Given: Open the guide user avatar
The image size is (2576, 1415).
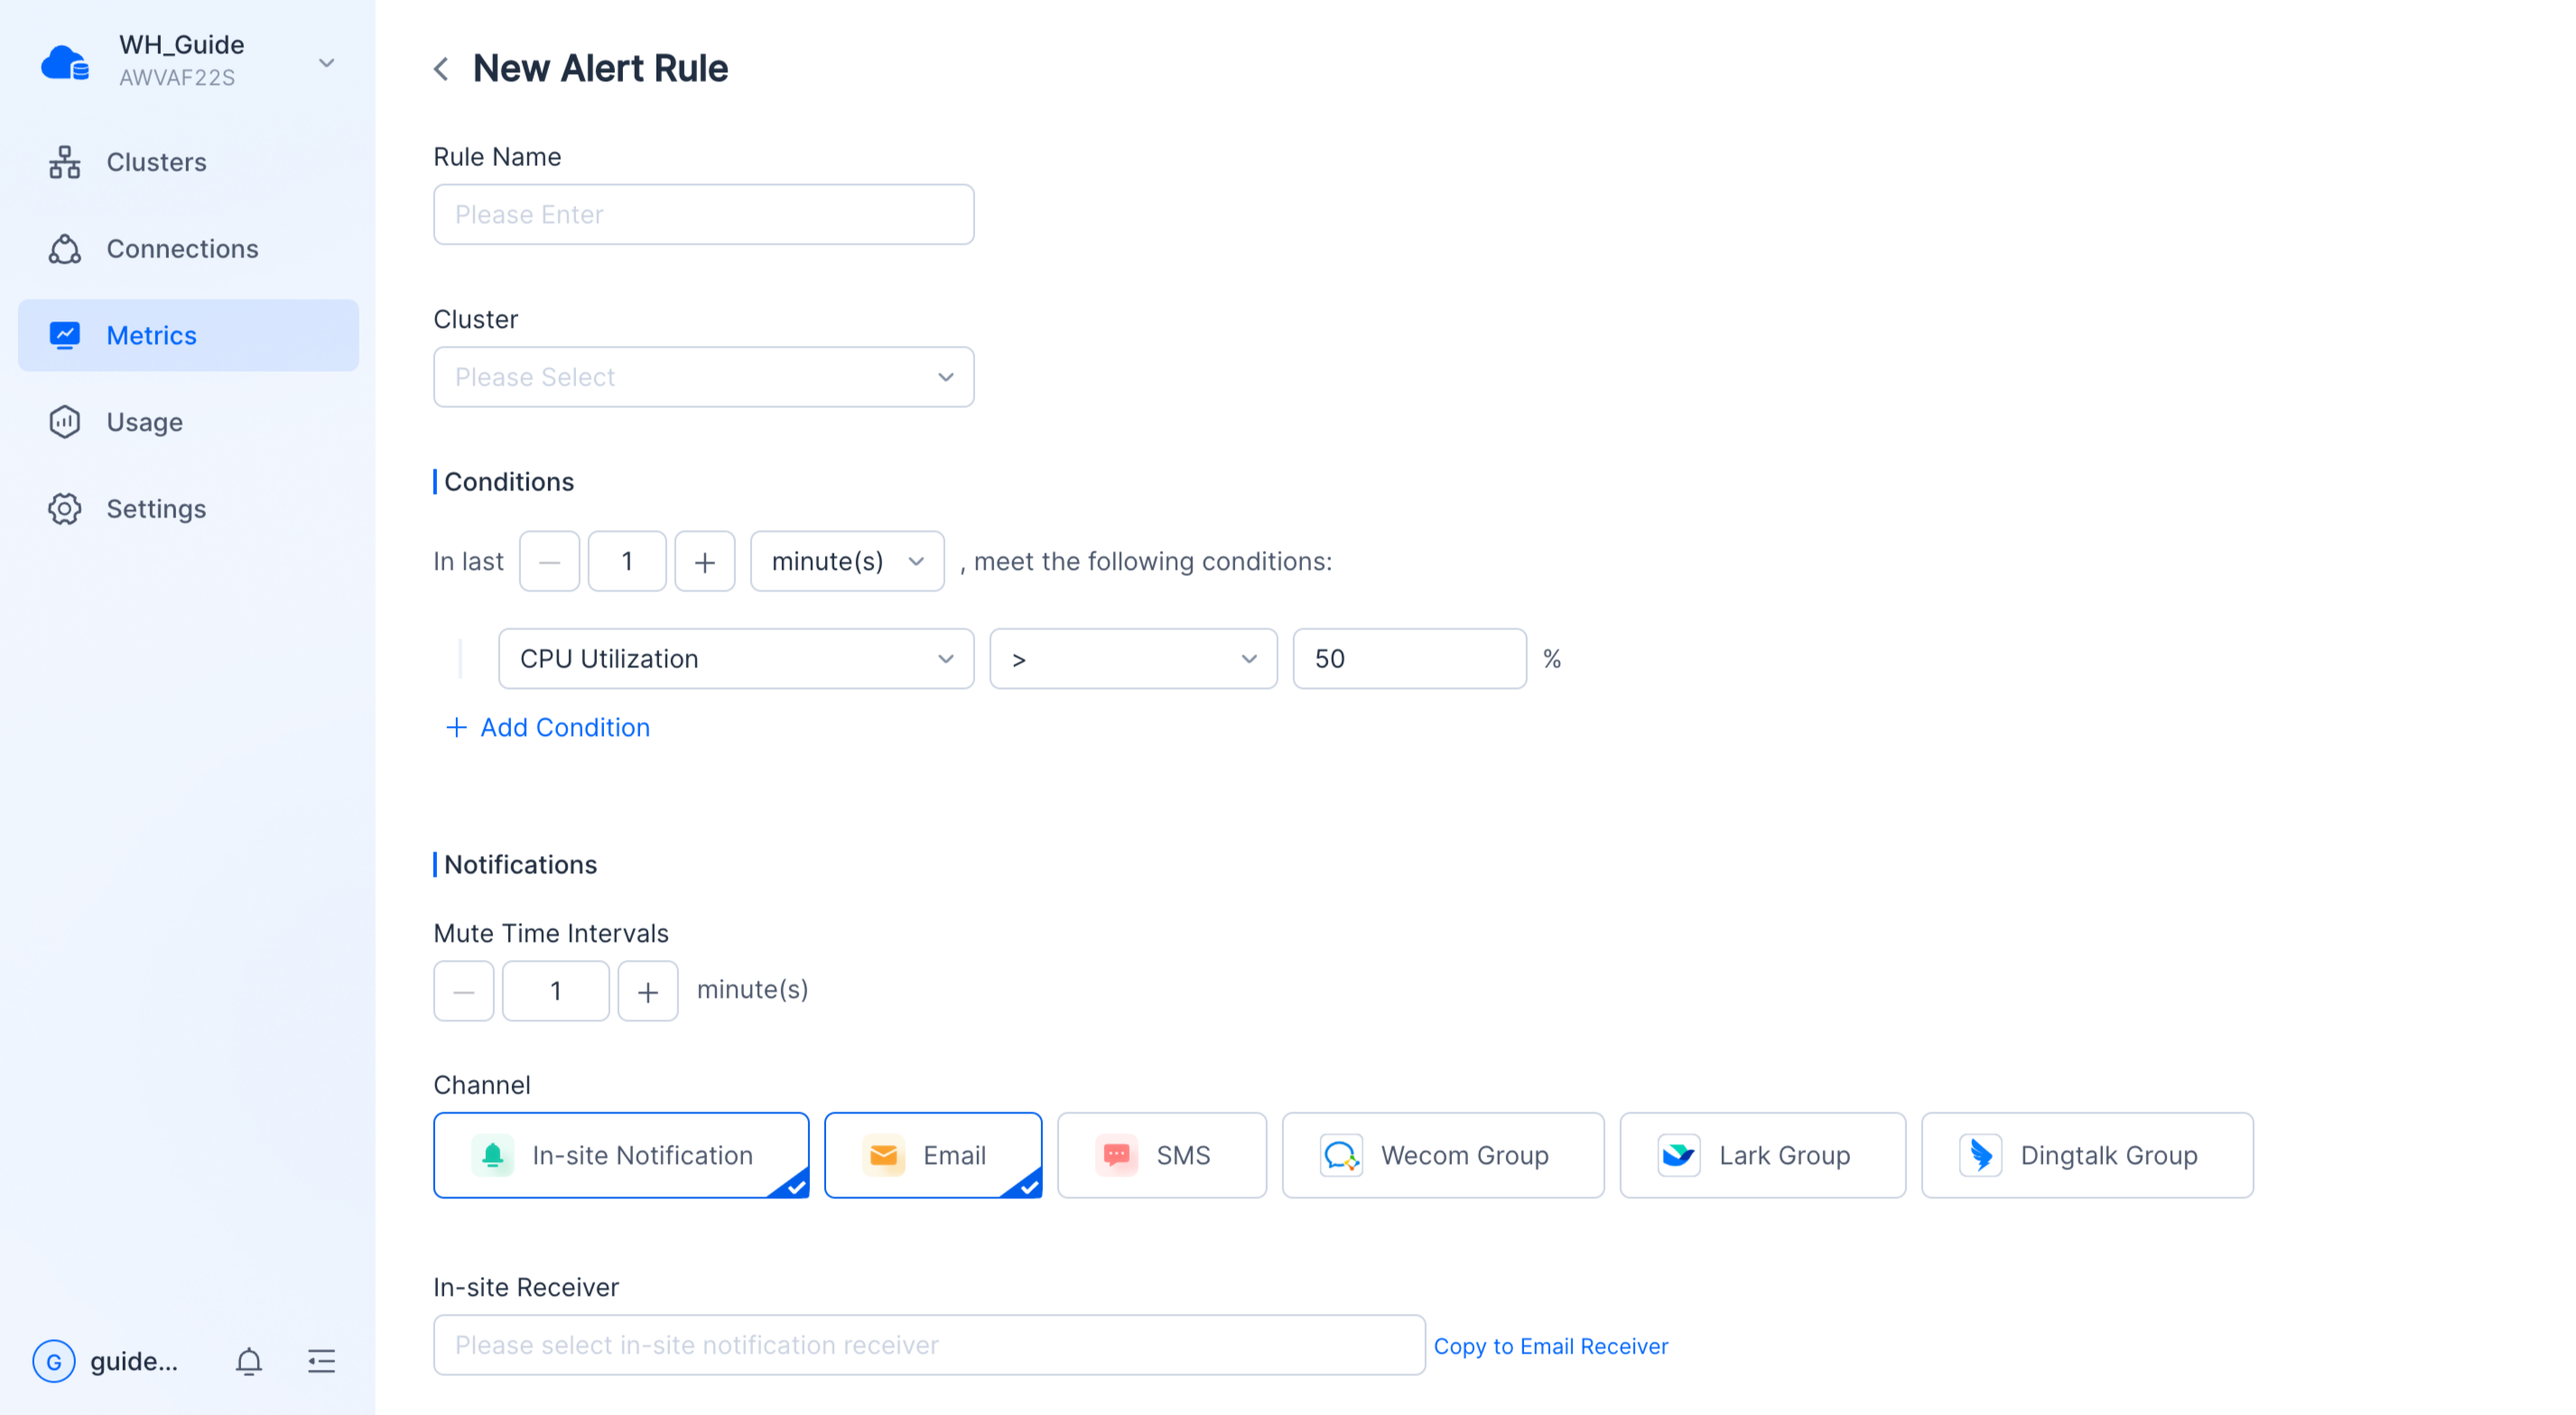Looking at the screenshot, I should (54, 1361).
